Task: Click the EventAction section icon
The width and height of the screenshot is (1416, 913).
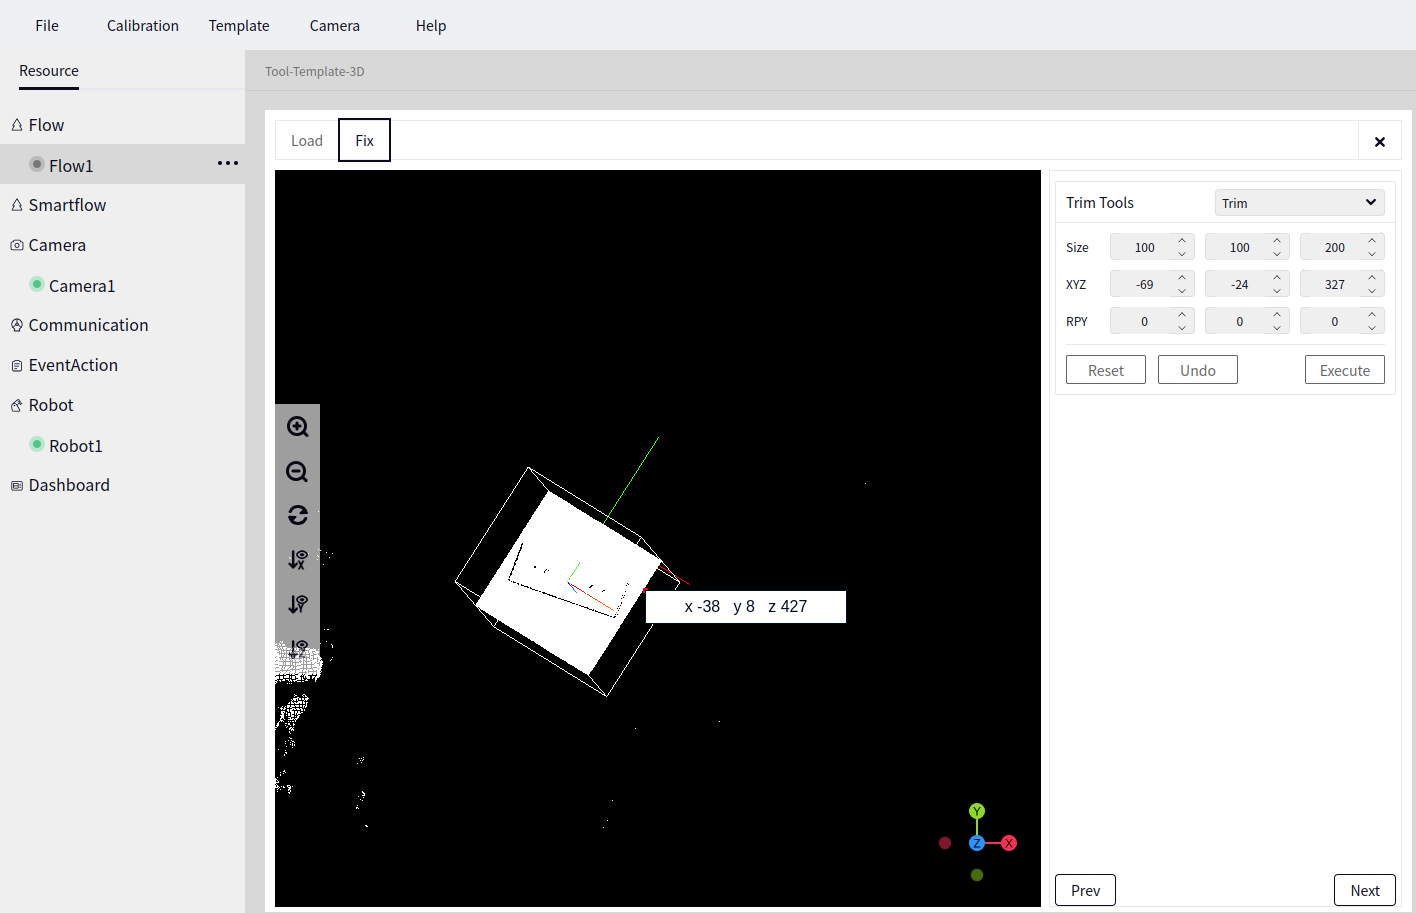Action: point(17,366)
